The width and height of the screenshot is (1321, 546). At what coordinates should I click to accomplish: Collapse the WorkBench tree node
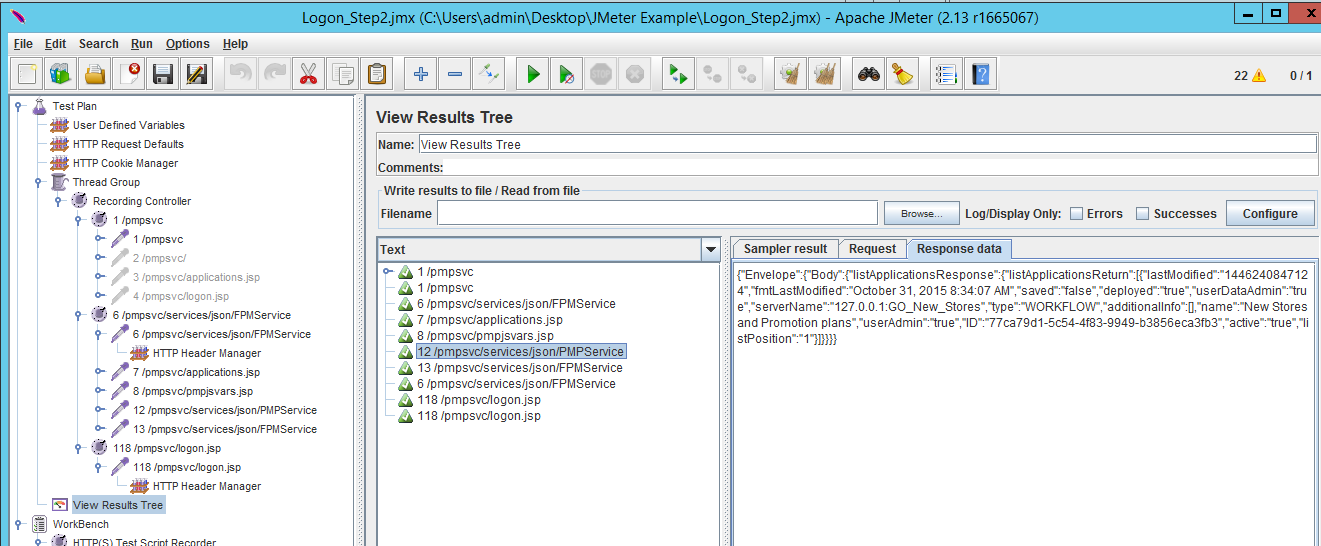[x=19, y=524]
